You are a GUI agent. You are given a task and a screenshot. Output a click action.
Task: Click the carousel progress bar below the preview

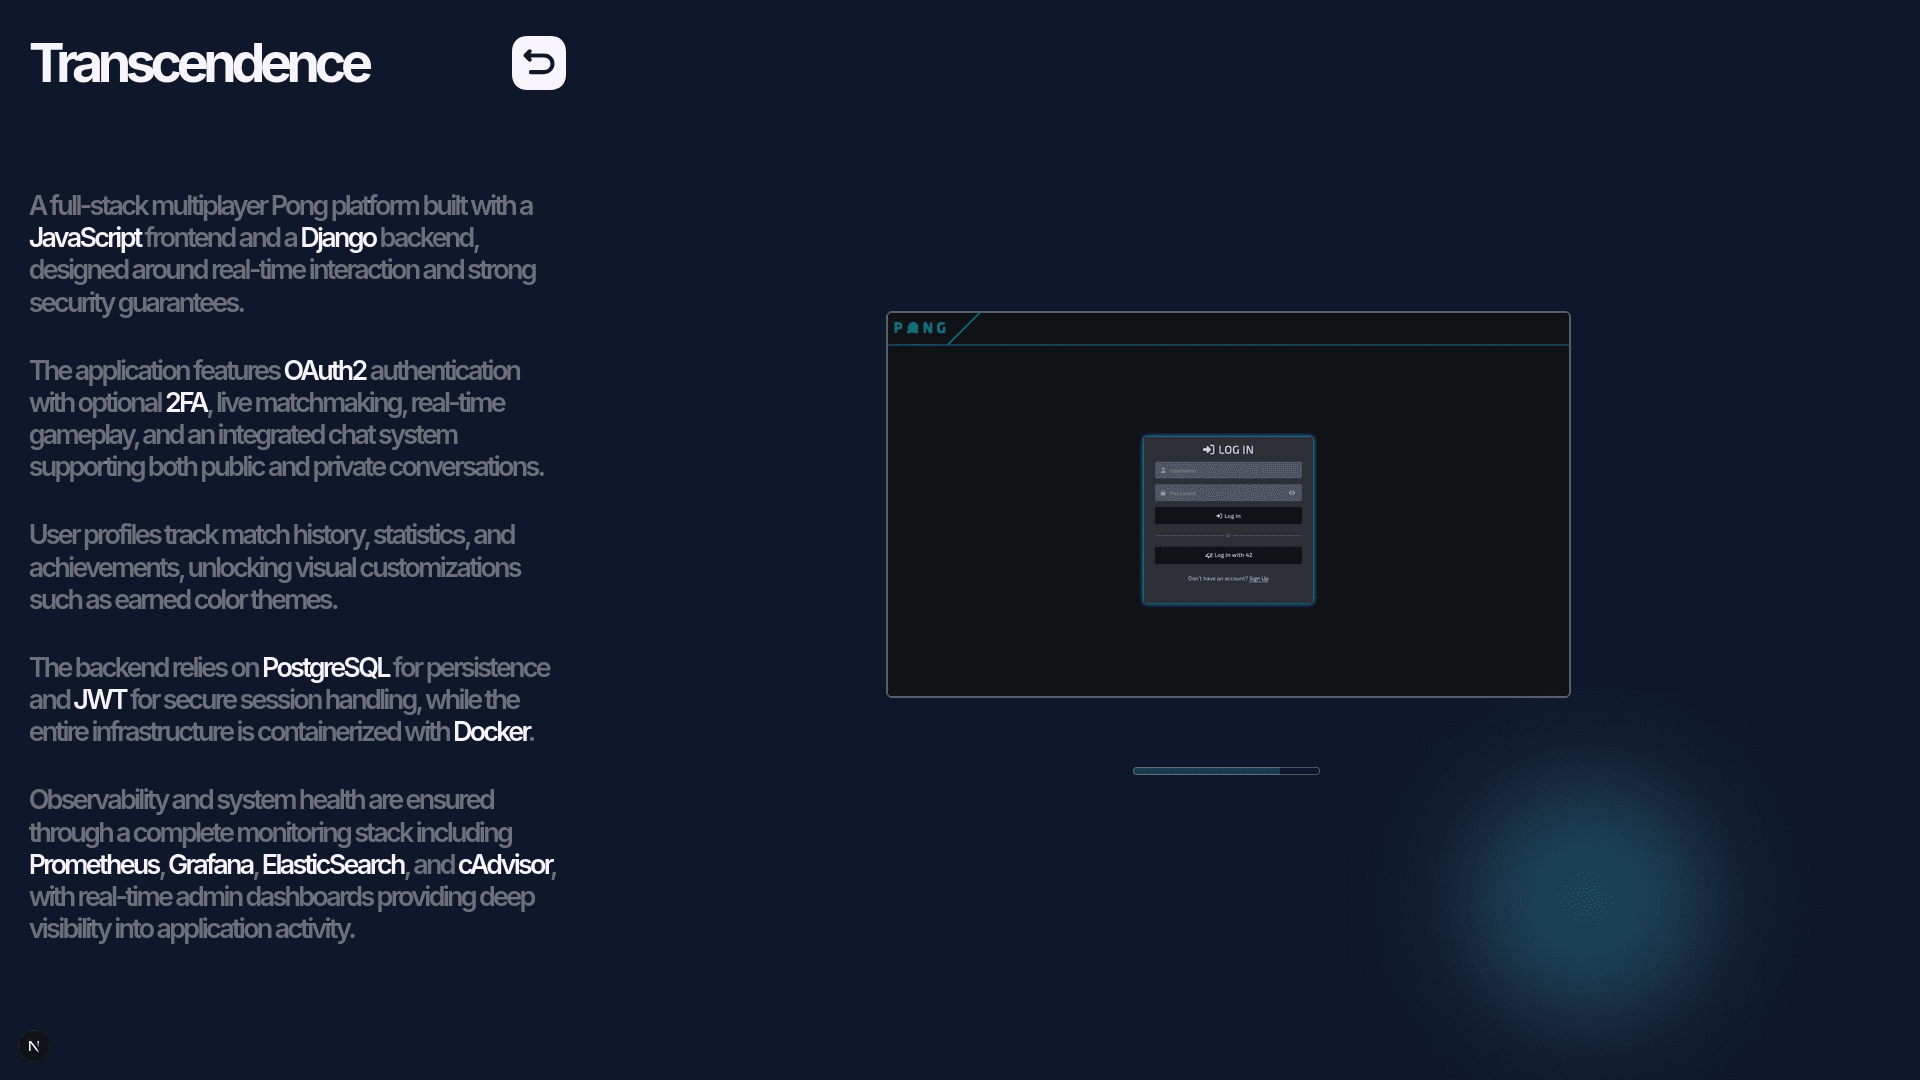(1226, 770)
